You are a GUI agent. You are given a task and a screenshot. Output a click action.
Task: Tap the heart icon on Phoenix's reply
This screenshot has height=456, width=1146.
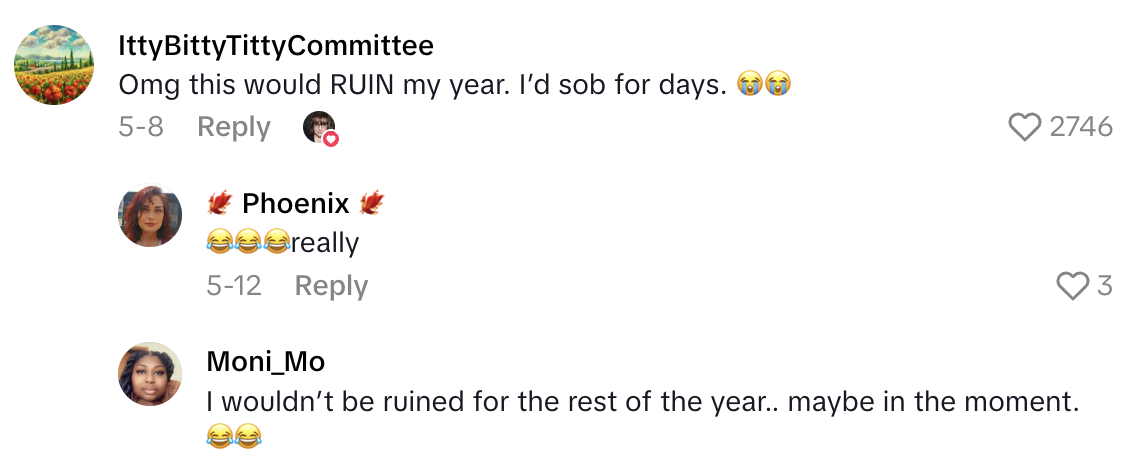pyautogui.click(x=1072, y=286)
